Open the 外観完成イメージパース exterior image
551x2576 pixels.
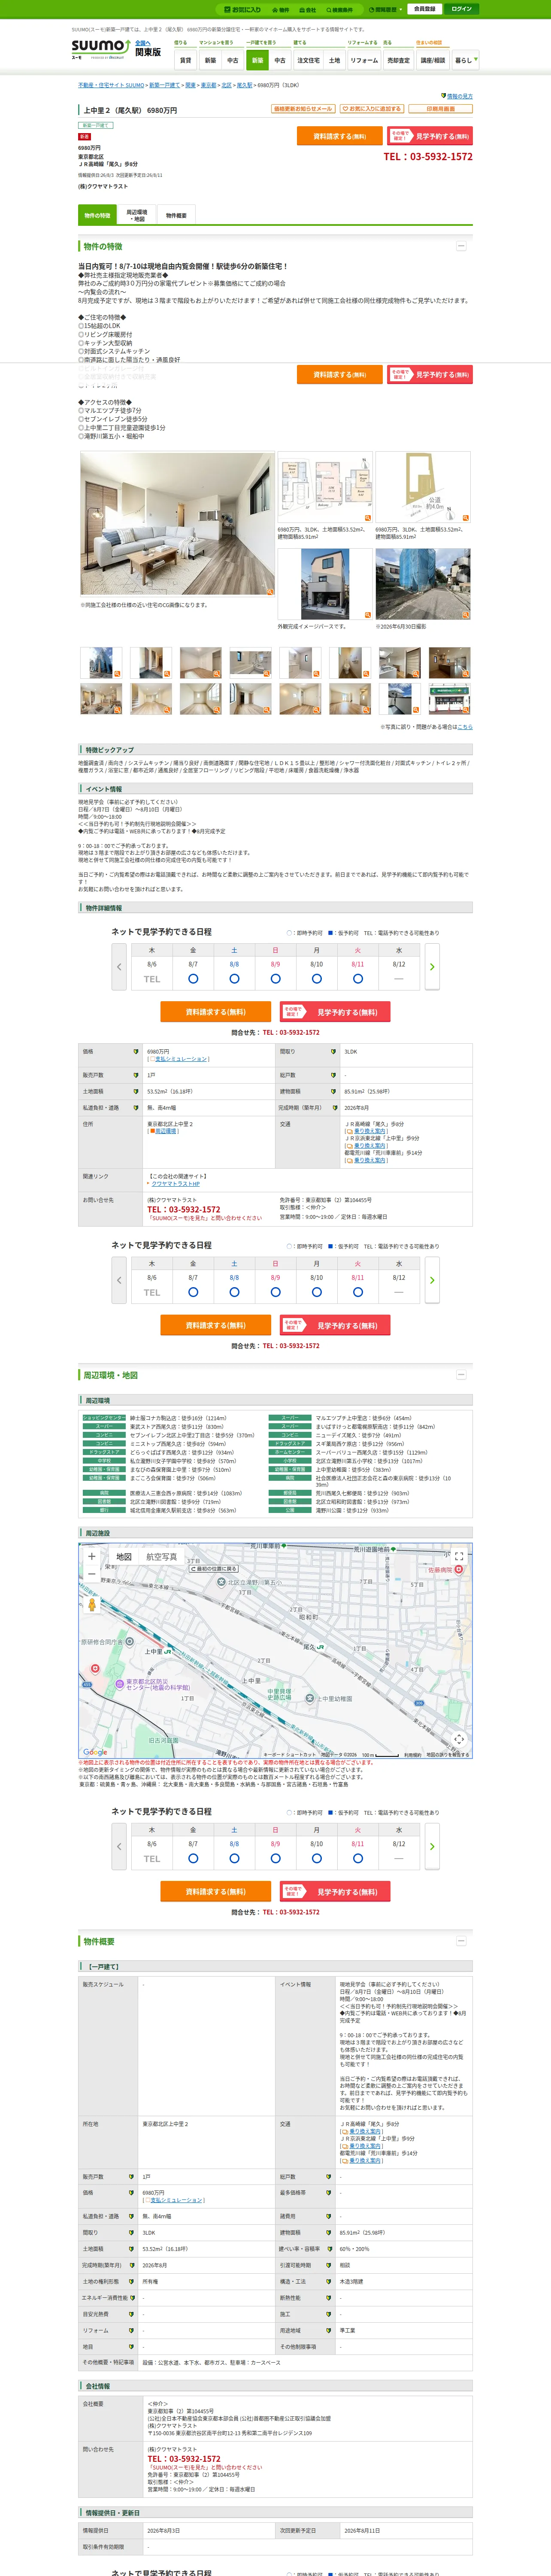[x=325, y=584]
